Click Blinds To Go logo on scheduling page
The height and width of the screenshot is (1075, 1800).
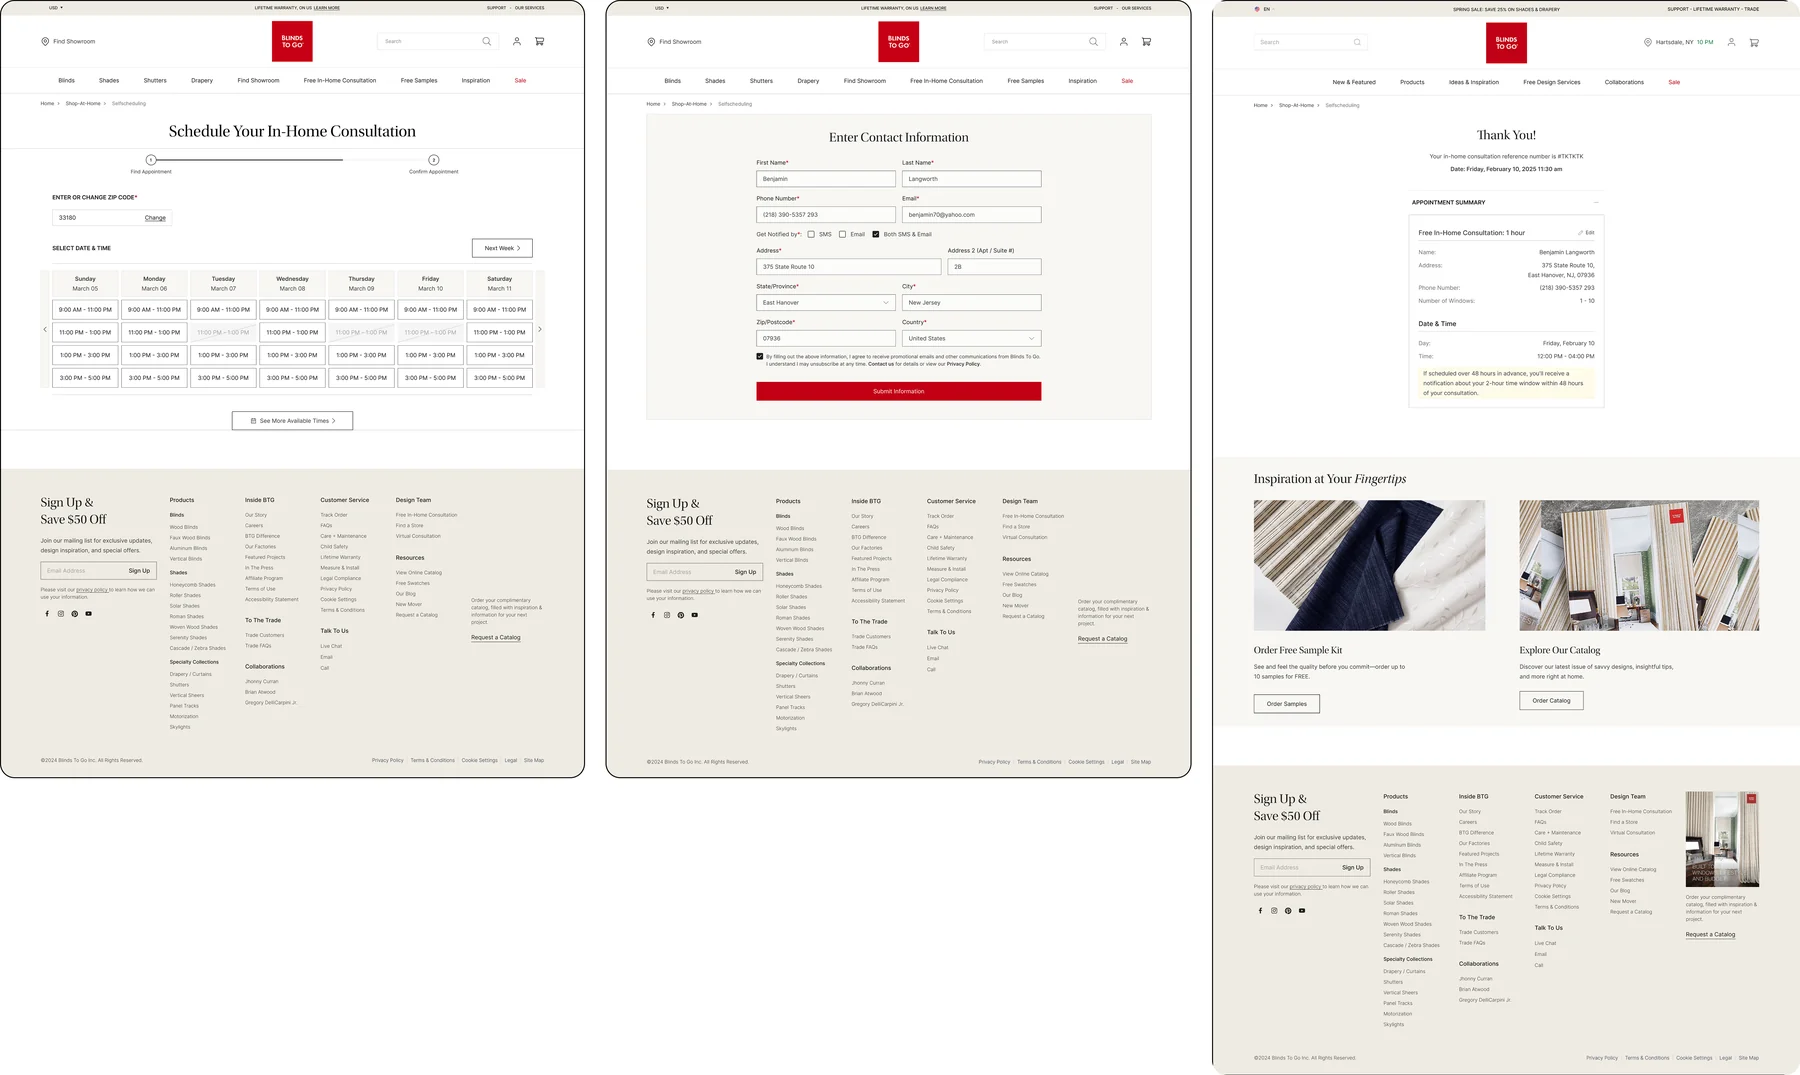(292, 41)
